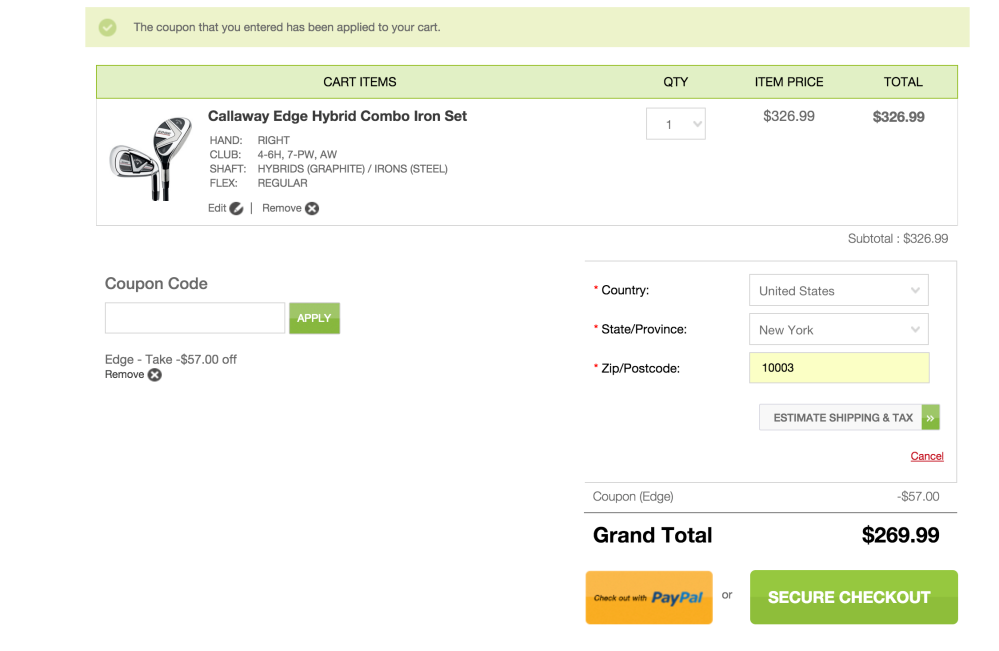Expand the Country dropdown
The width and height of the screenshot is (999, 651).
tap(838, 291)
